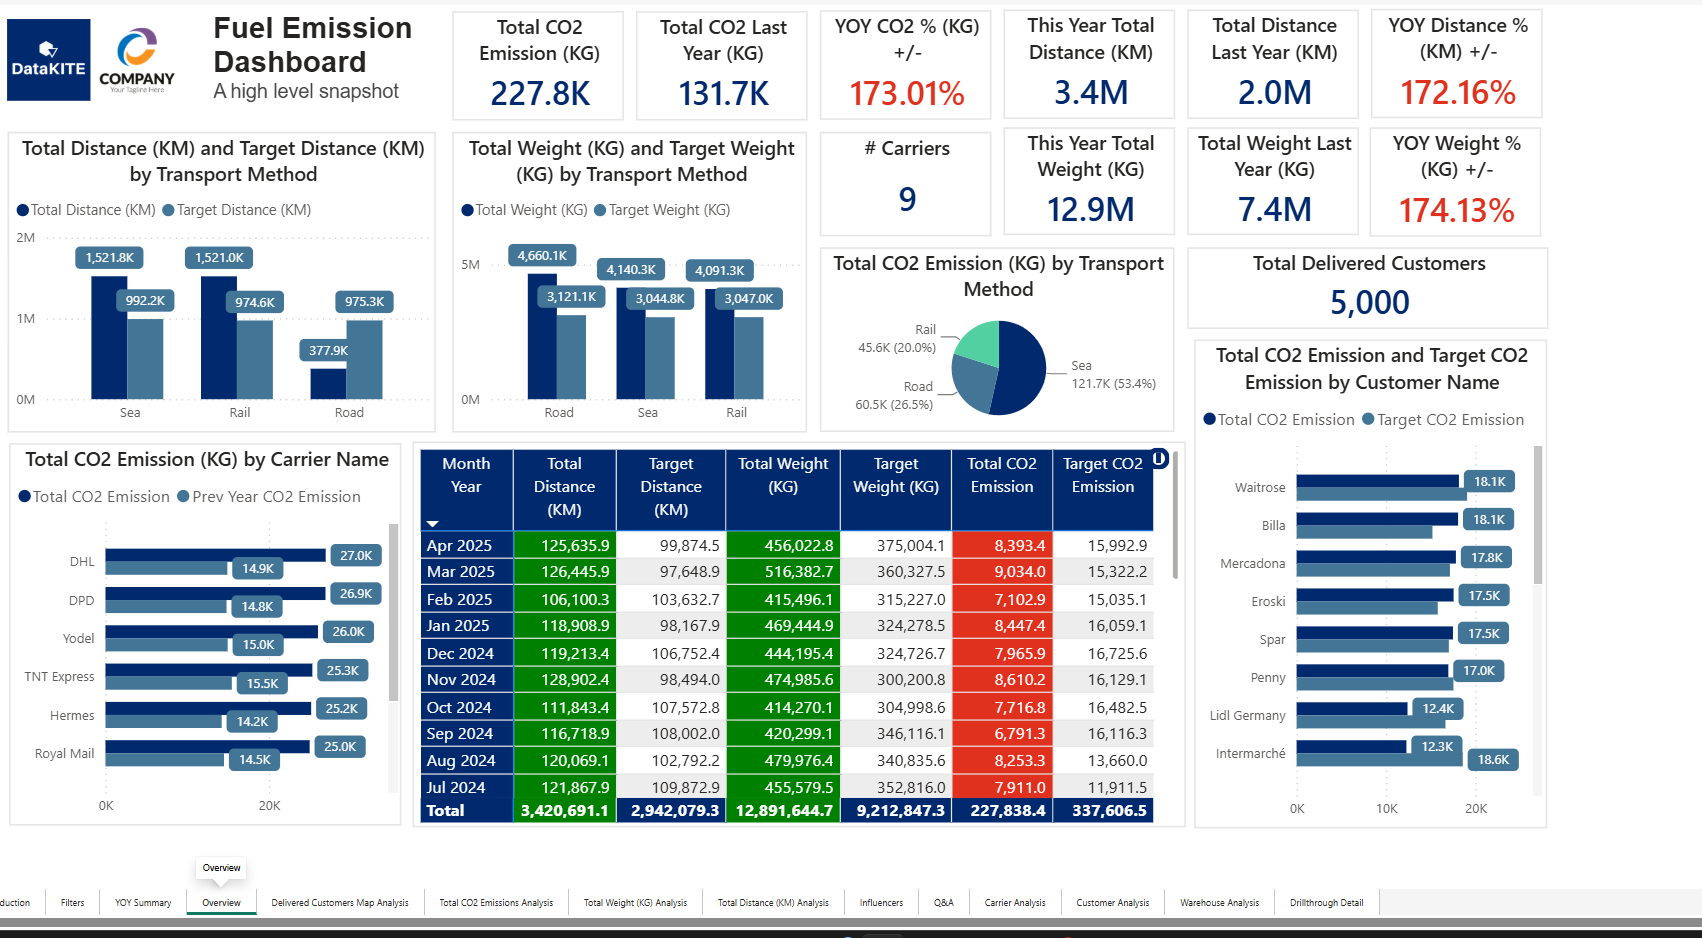Click the Prev Year CO2 Emission legend marker

pyautogui.click(x=183, y=496)
